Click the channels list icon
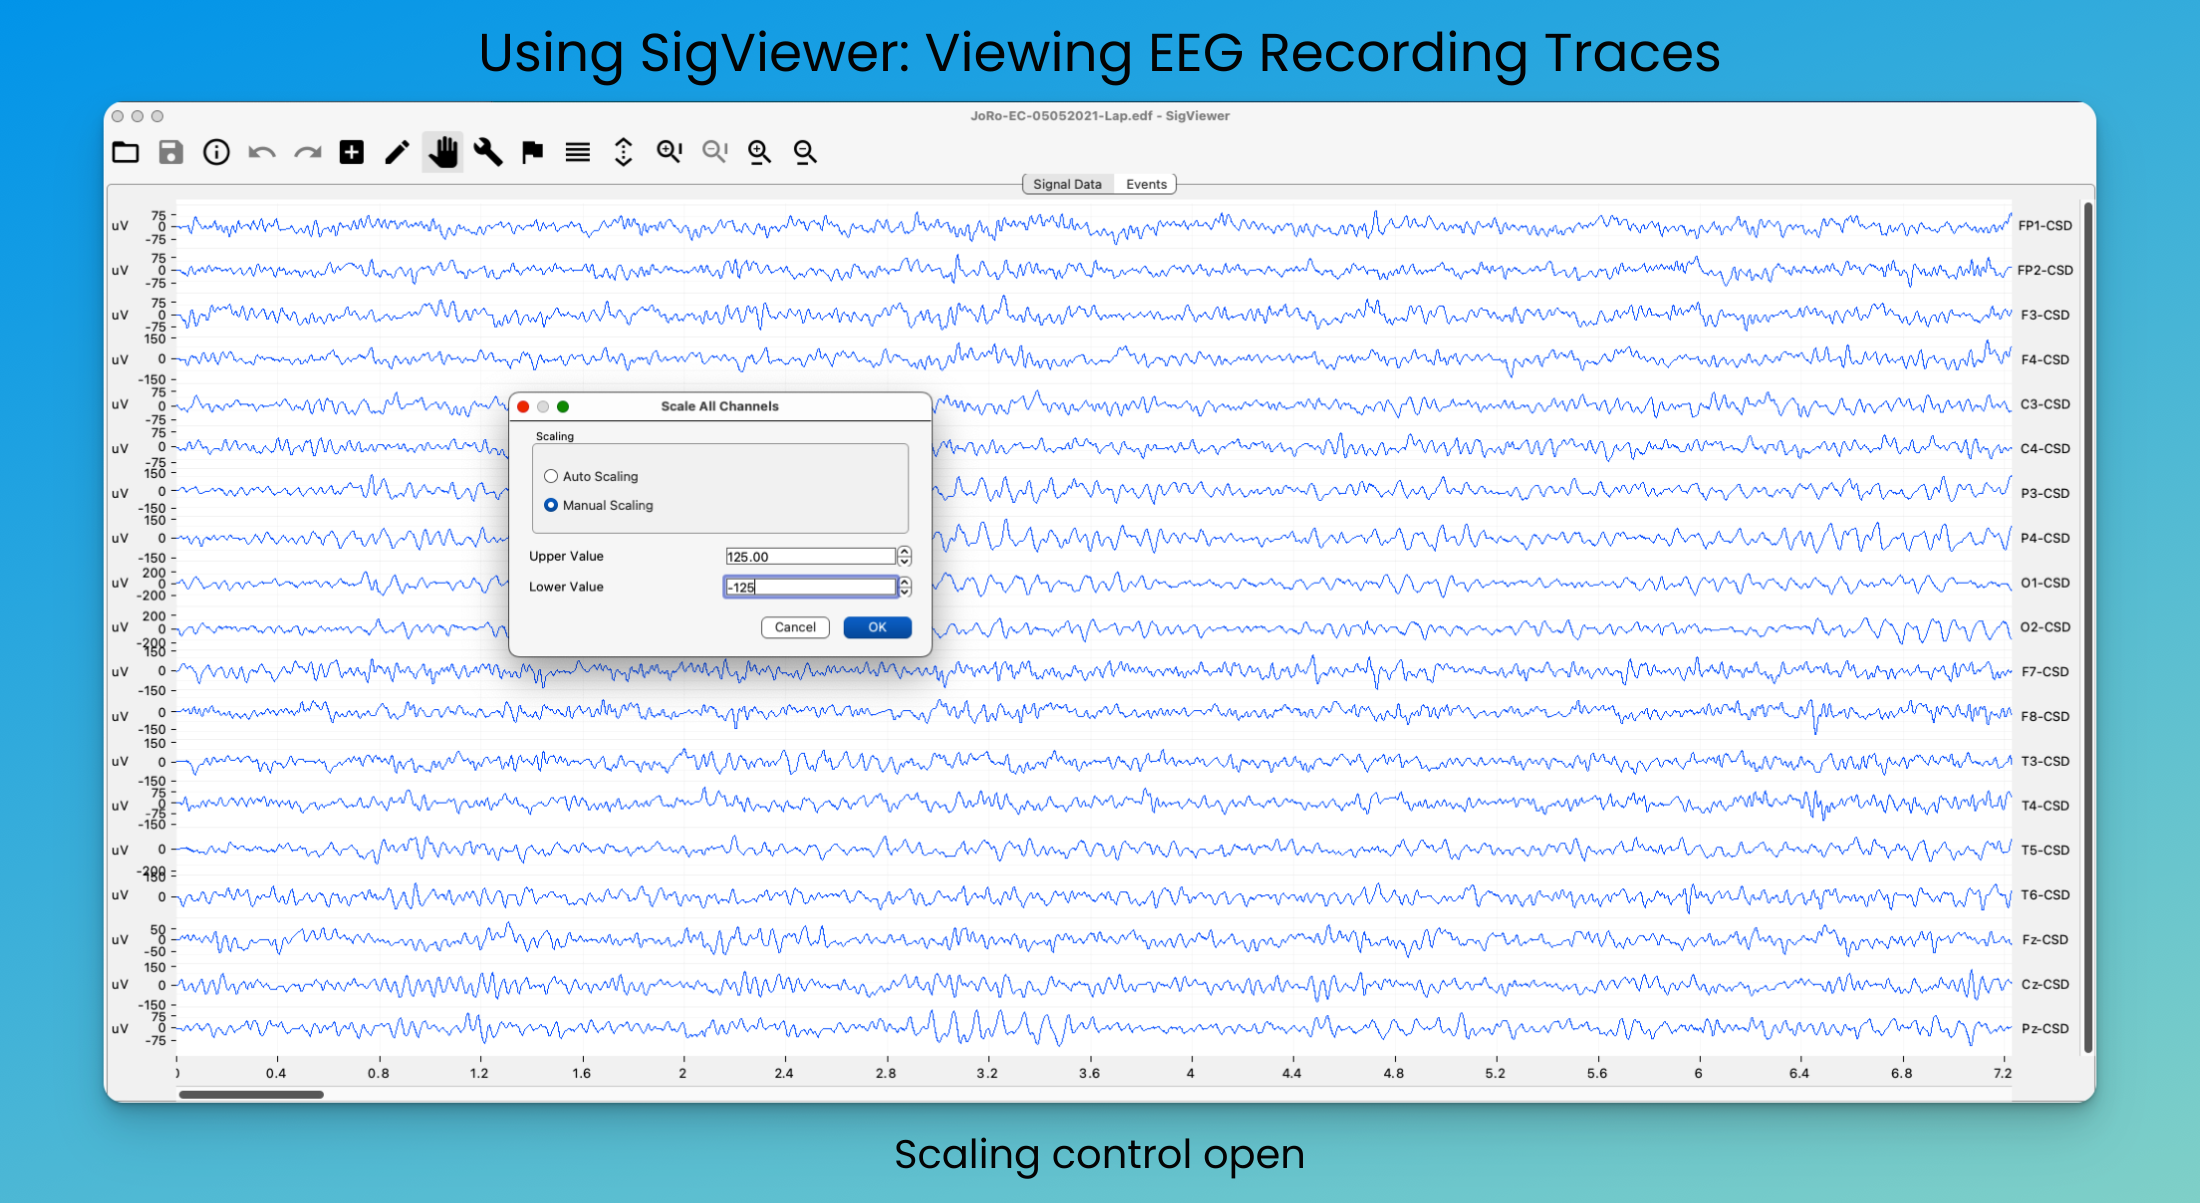 point(577,152)
